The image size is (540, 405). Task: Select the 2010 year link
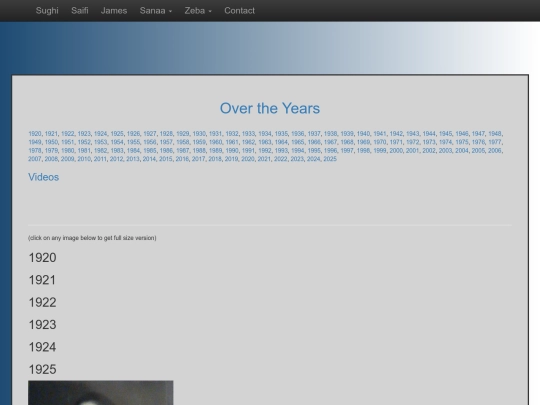coord(84,159)
